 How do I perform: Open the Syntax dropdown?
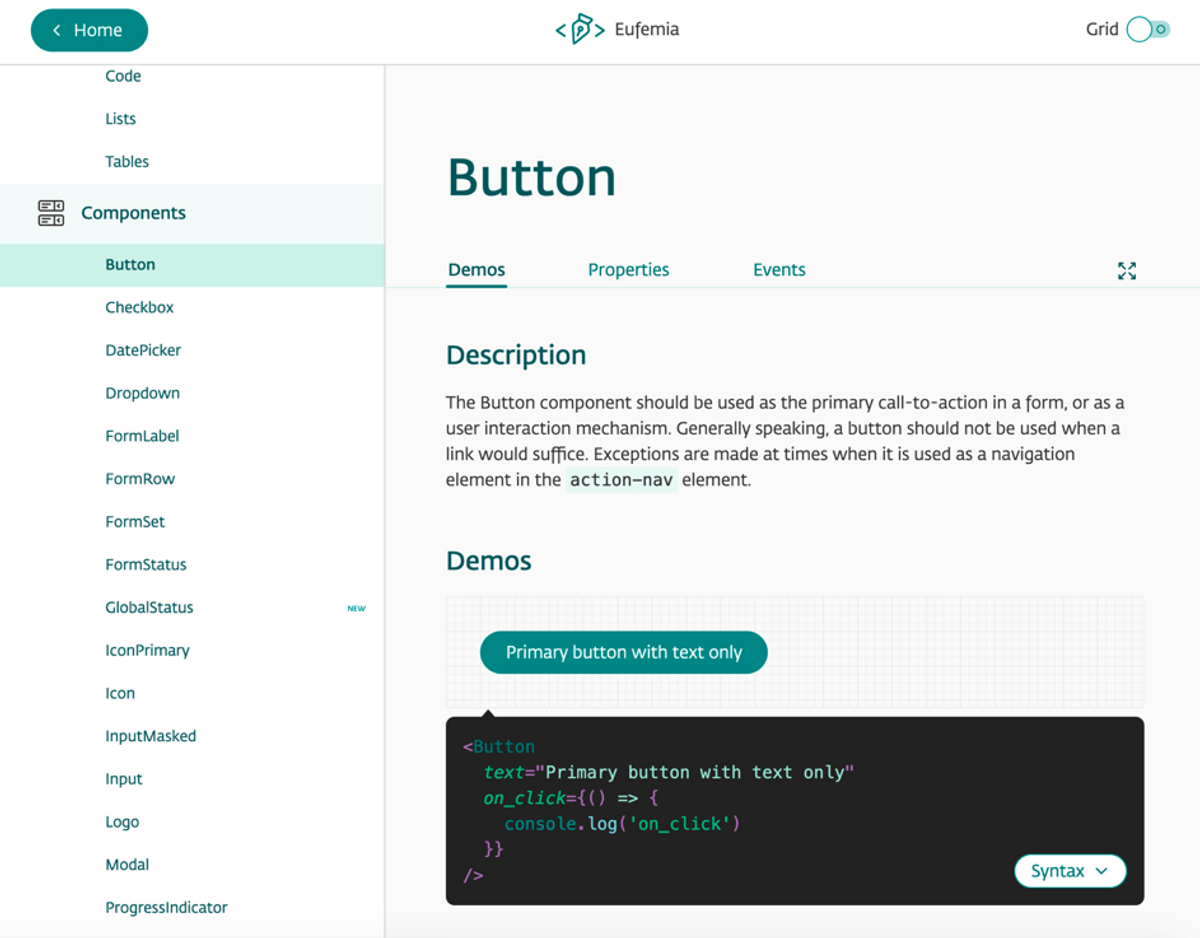(1070, 871)
